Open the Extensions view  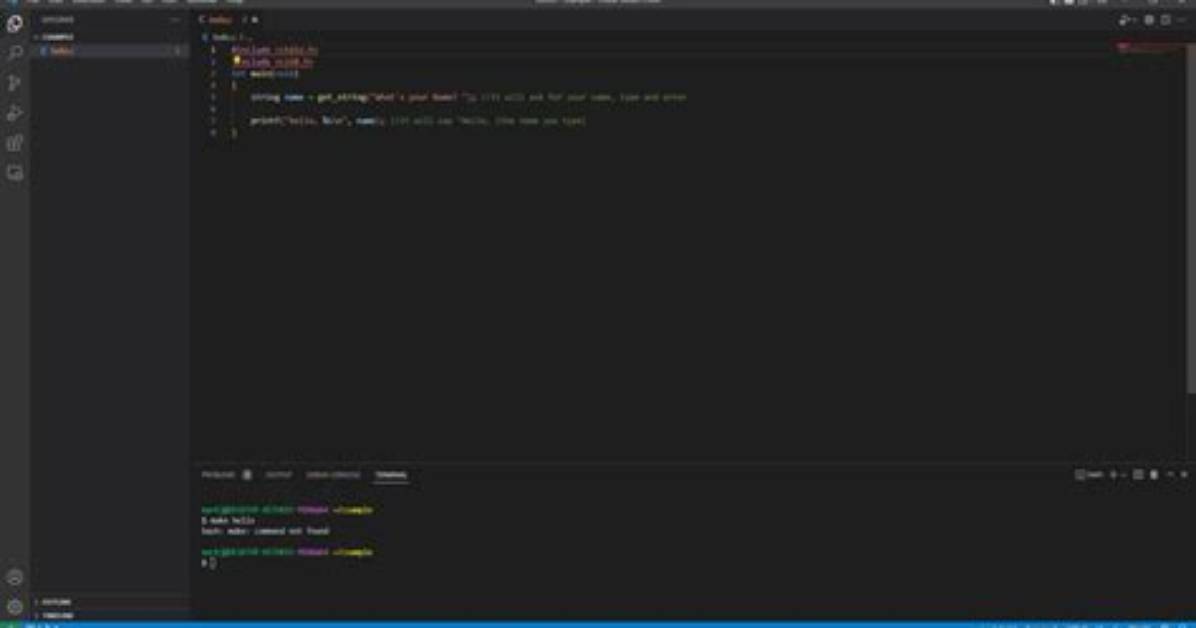(14, 143)
